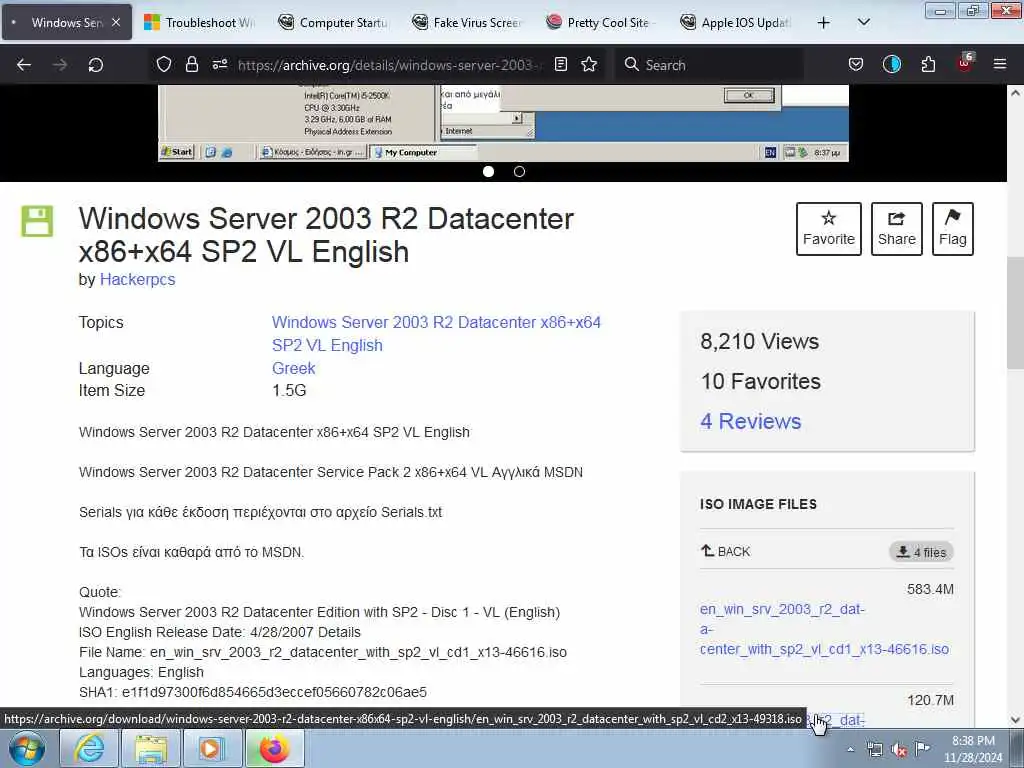
Task: Open the Windows Start menu
Action: [x=27, y=748]
